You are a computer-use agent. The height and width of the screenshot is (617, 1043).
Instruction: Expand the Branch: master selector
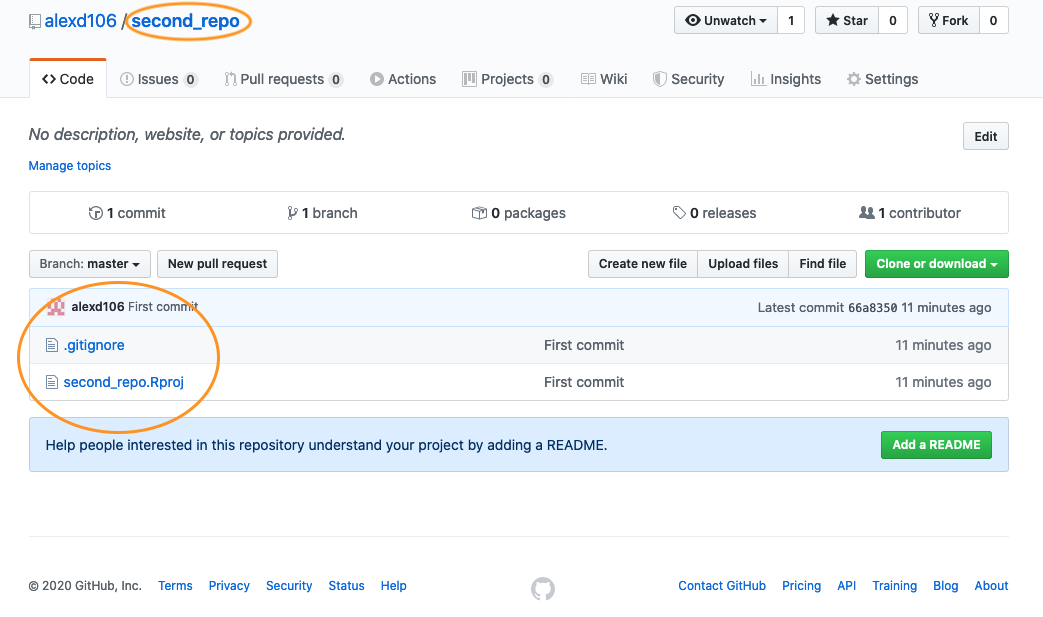click(x=90, y=264)
